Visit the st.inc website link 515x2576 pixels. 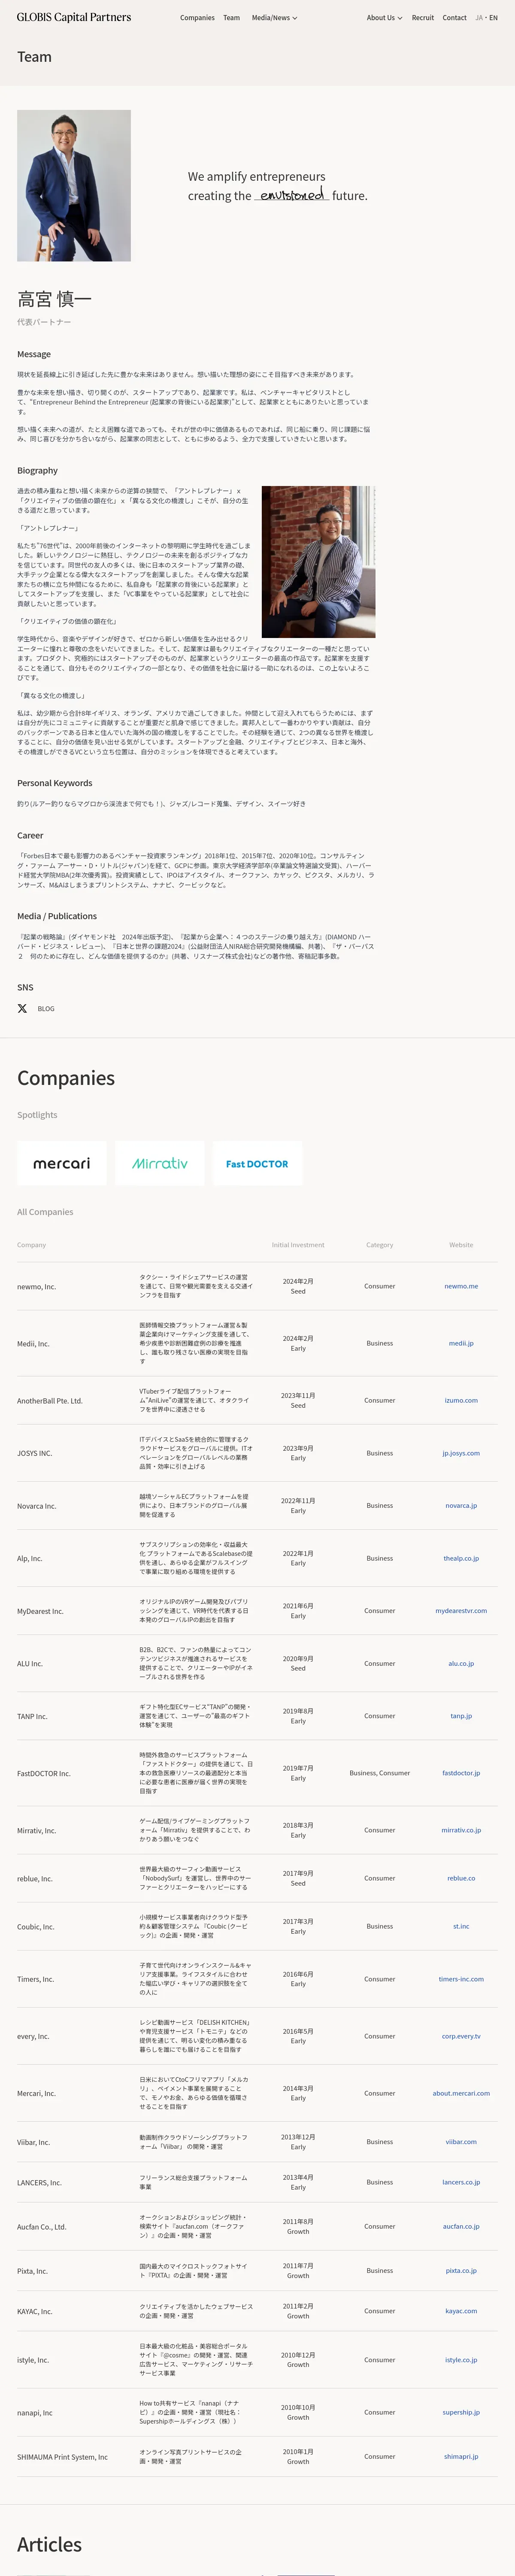pos(461,1926)
